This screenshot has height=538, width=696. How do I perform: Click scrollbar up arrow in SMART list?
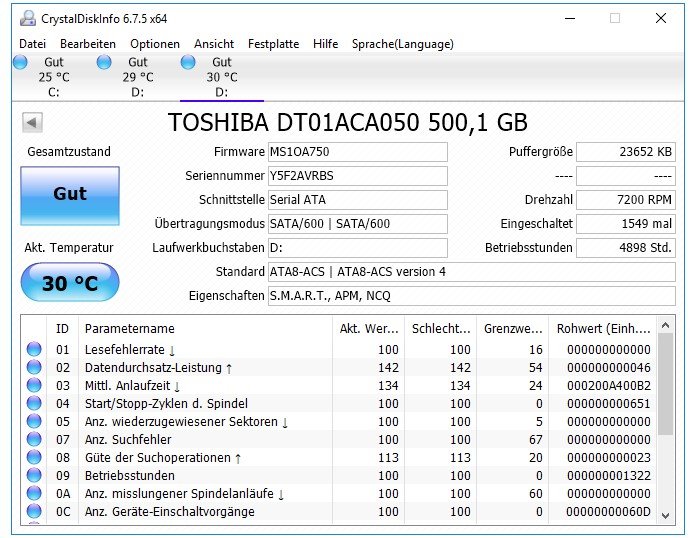coord(665,325)
